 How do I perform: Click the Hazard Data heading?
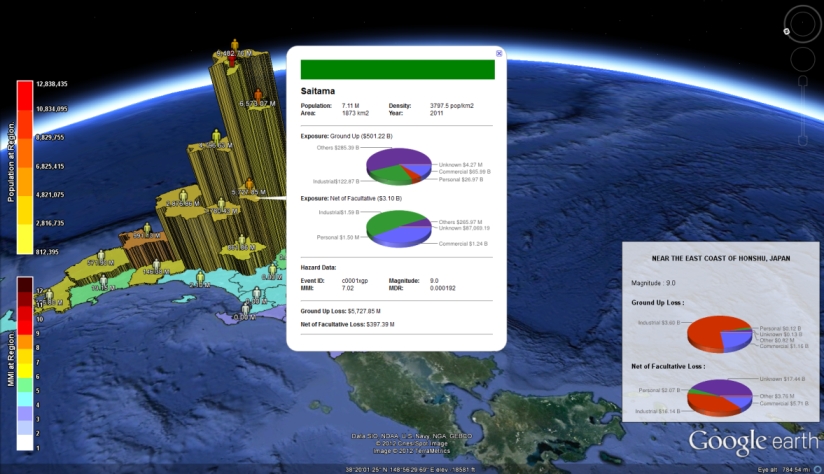[x=318, y=267]
